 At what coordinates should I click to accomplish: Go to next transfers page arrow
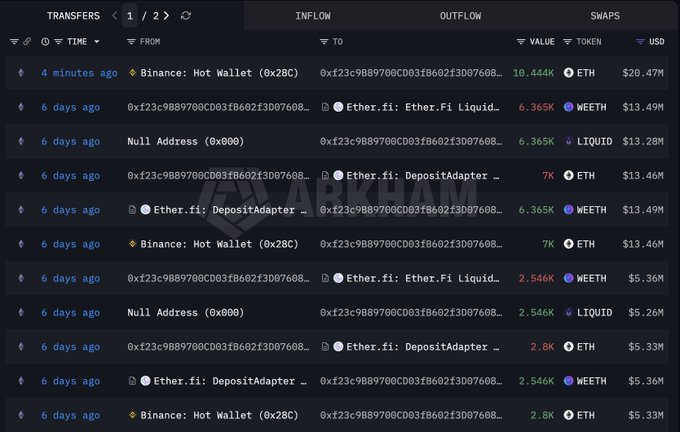167,16
